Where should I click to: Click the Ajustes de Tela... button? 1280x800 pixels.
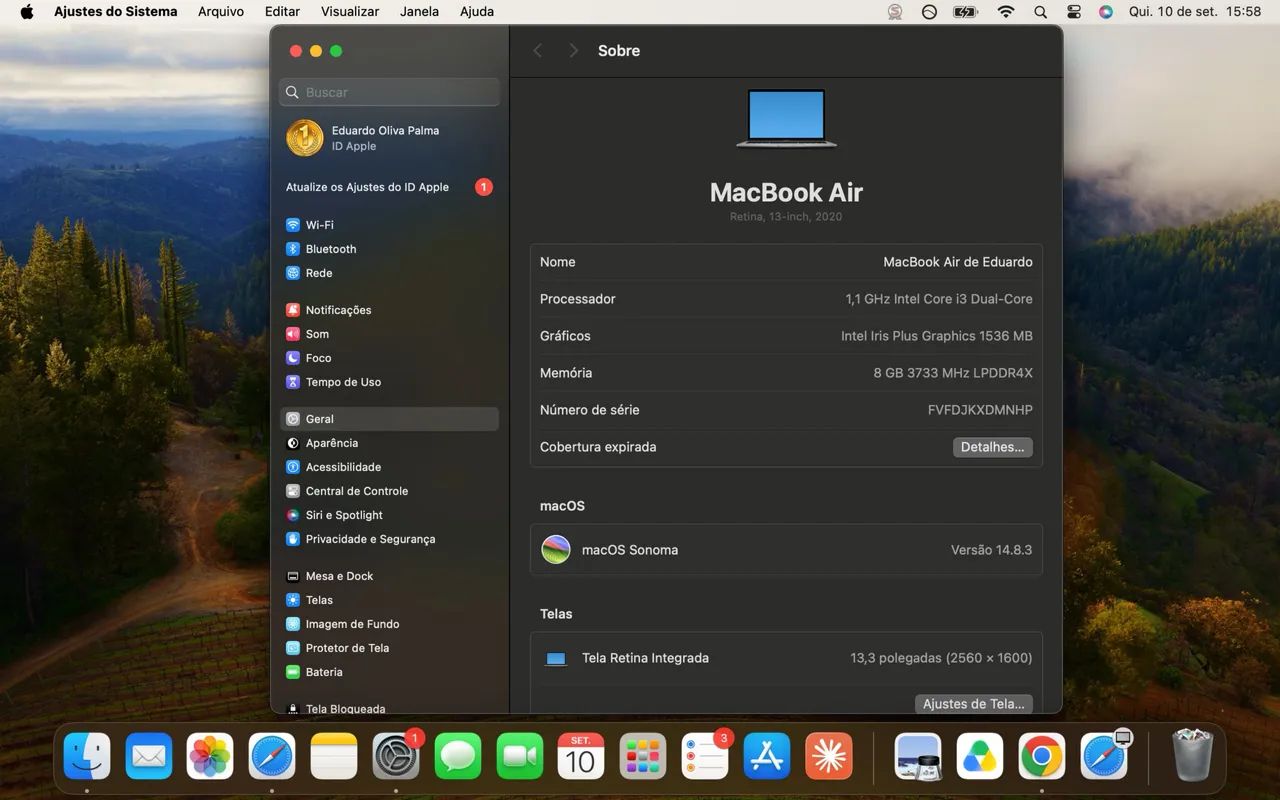(973, 704)
